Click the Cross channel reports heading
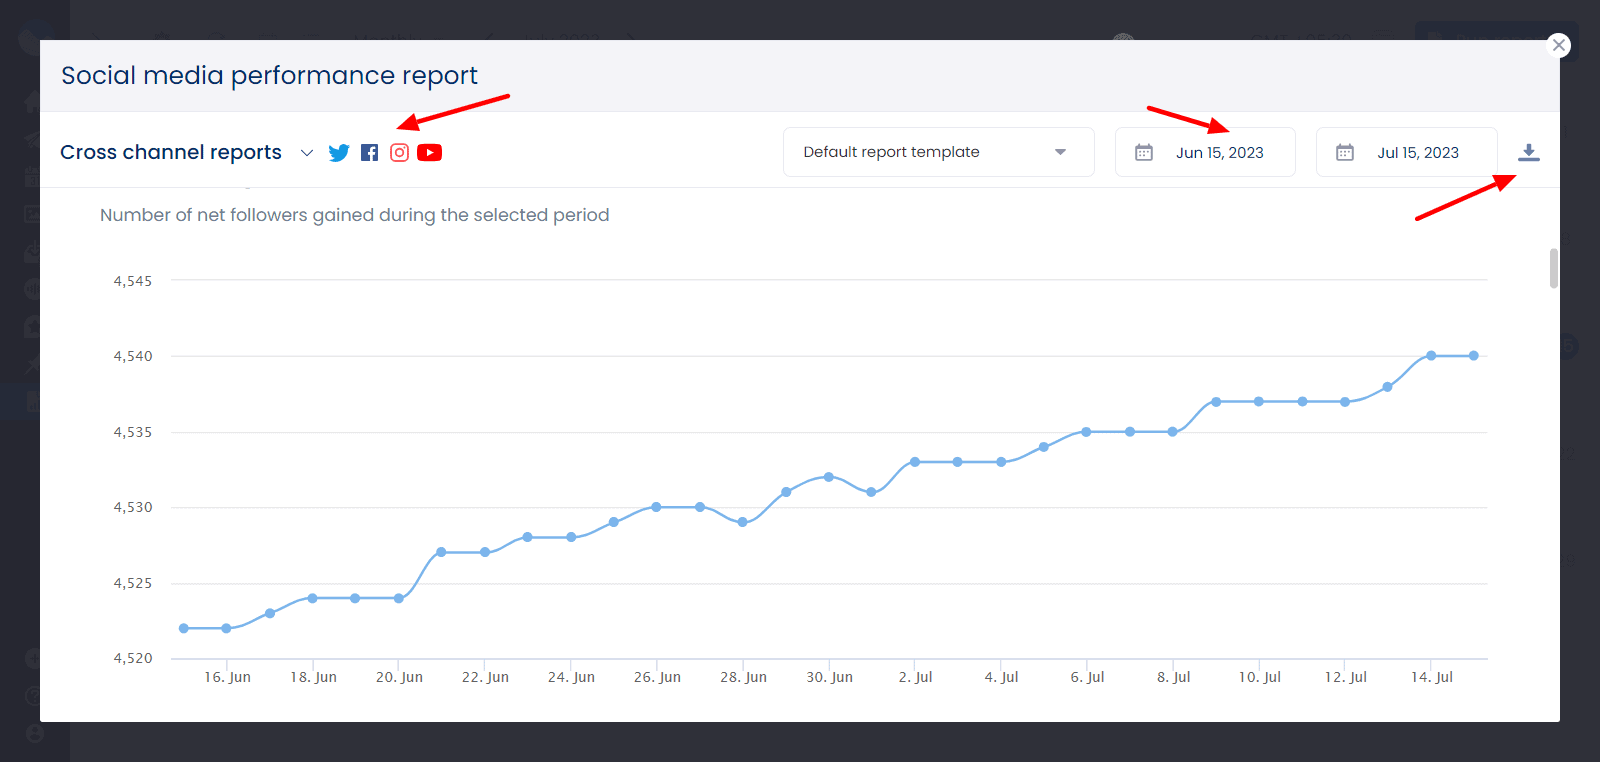The width and height of the screenshot is (1600, 762). coord(171,152)
